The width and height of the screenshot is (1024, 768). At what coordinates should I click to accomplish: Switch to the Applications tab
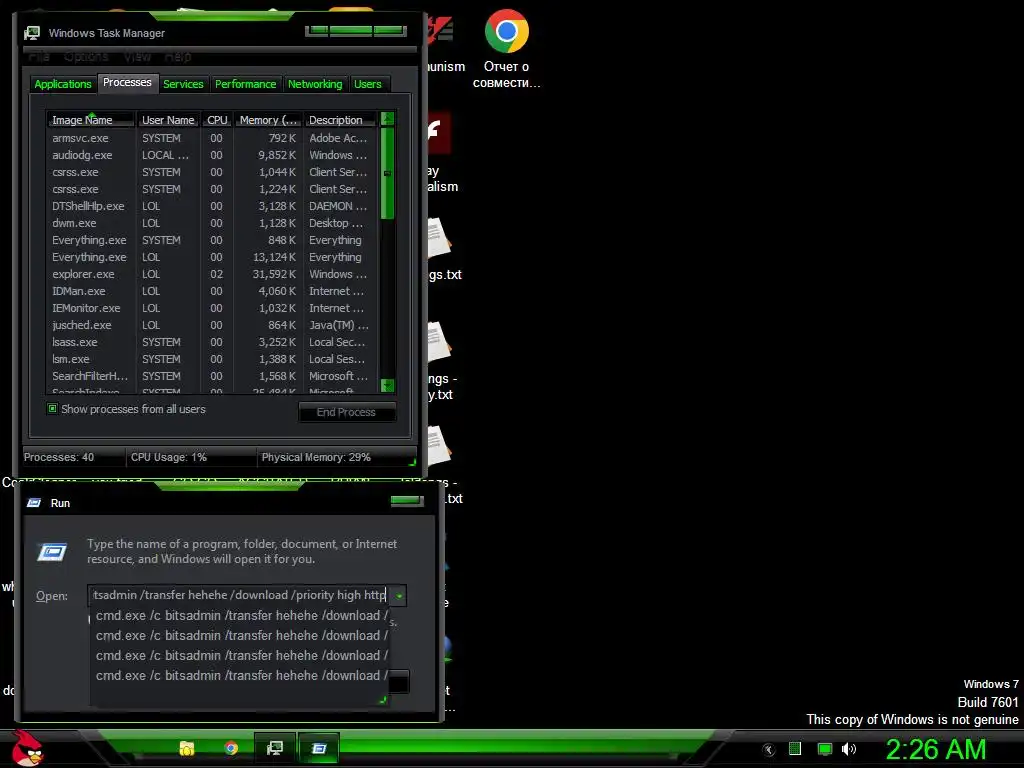coord(63,84)
